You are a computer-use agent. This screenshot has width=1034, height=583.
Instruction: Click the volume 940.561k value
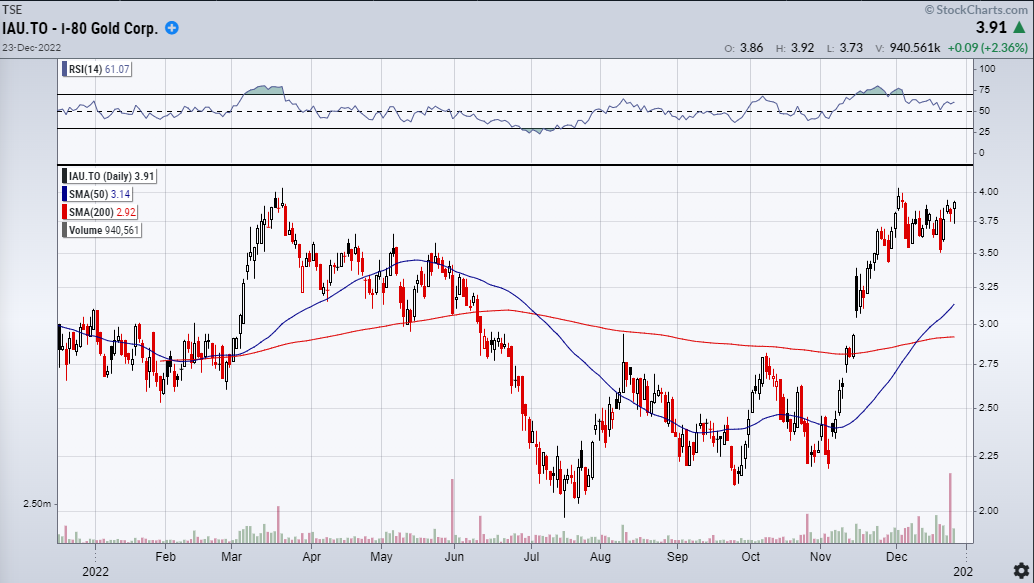coord(915,47)
